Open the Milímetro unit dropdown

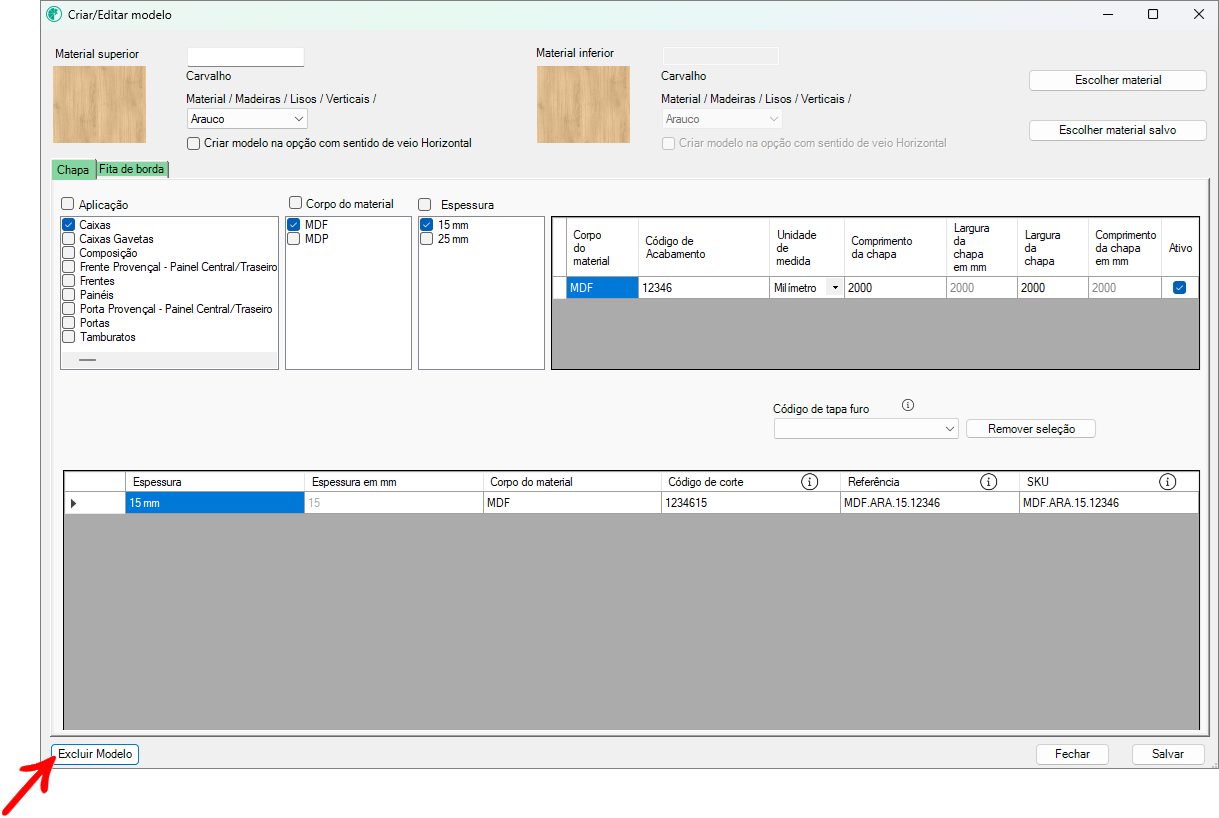click(x=835, y=288)
